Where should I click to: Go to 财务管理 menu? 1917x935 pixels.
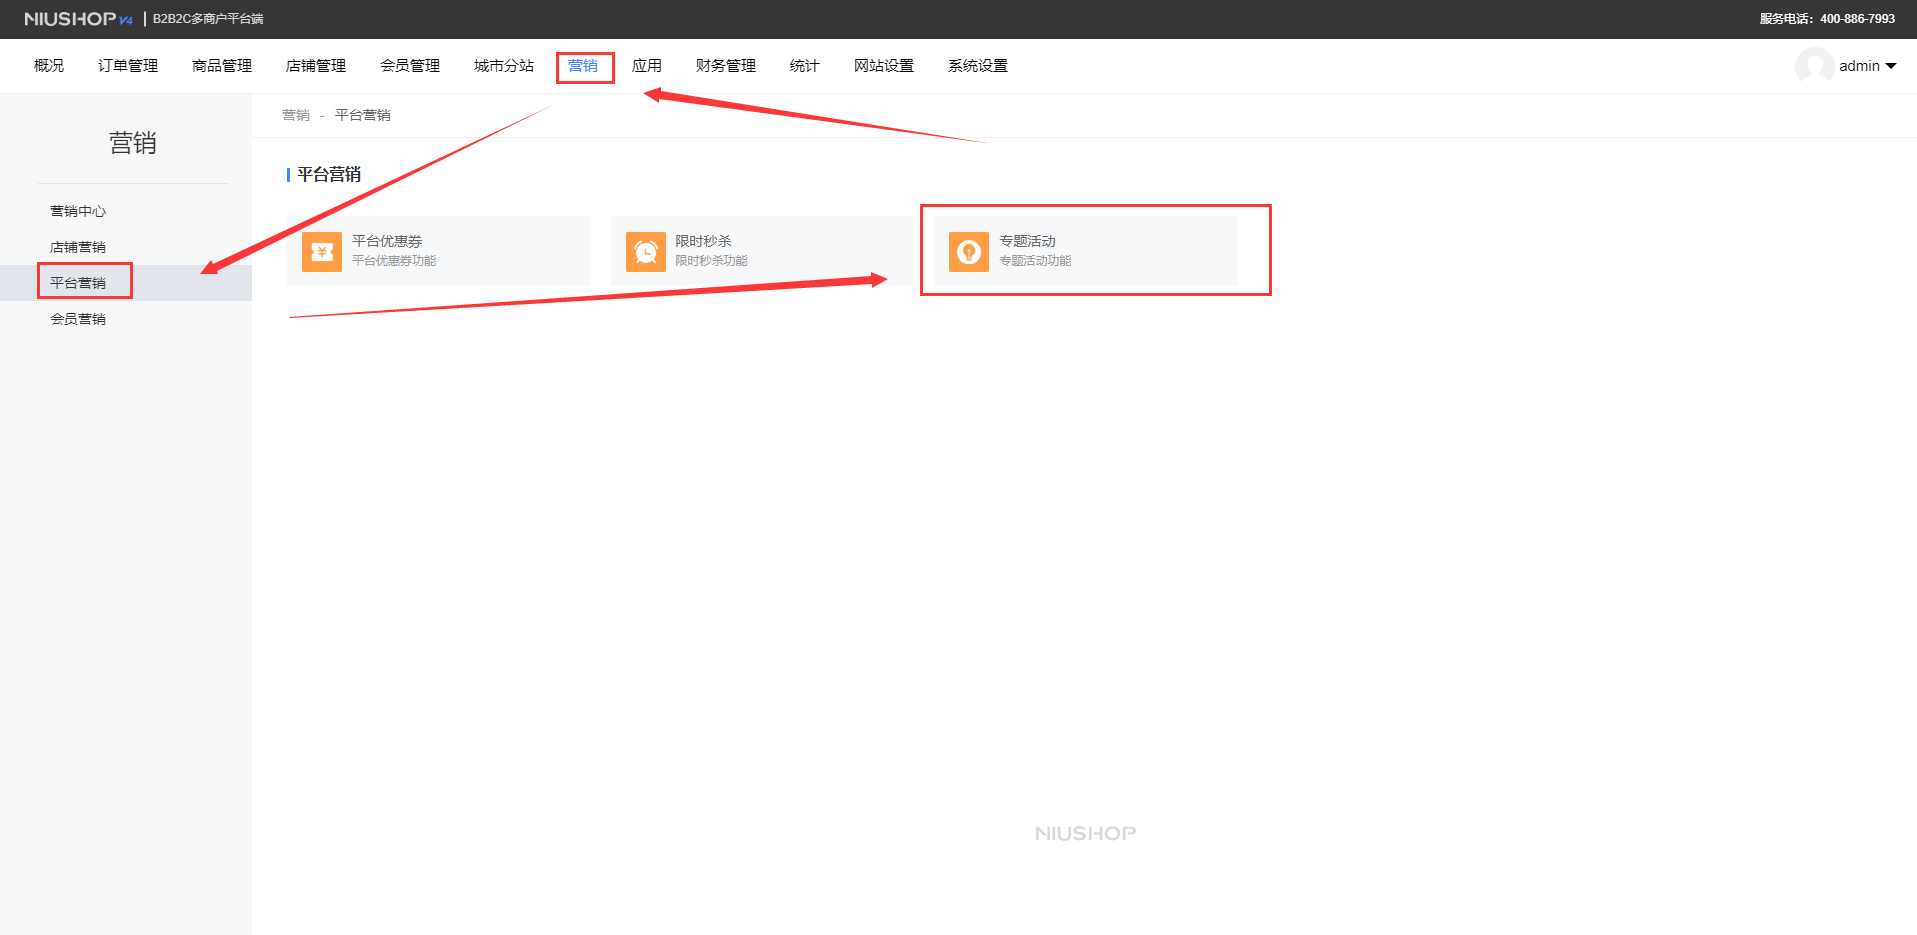pyautogui.click(x=726, y=66)
